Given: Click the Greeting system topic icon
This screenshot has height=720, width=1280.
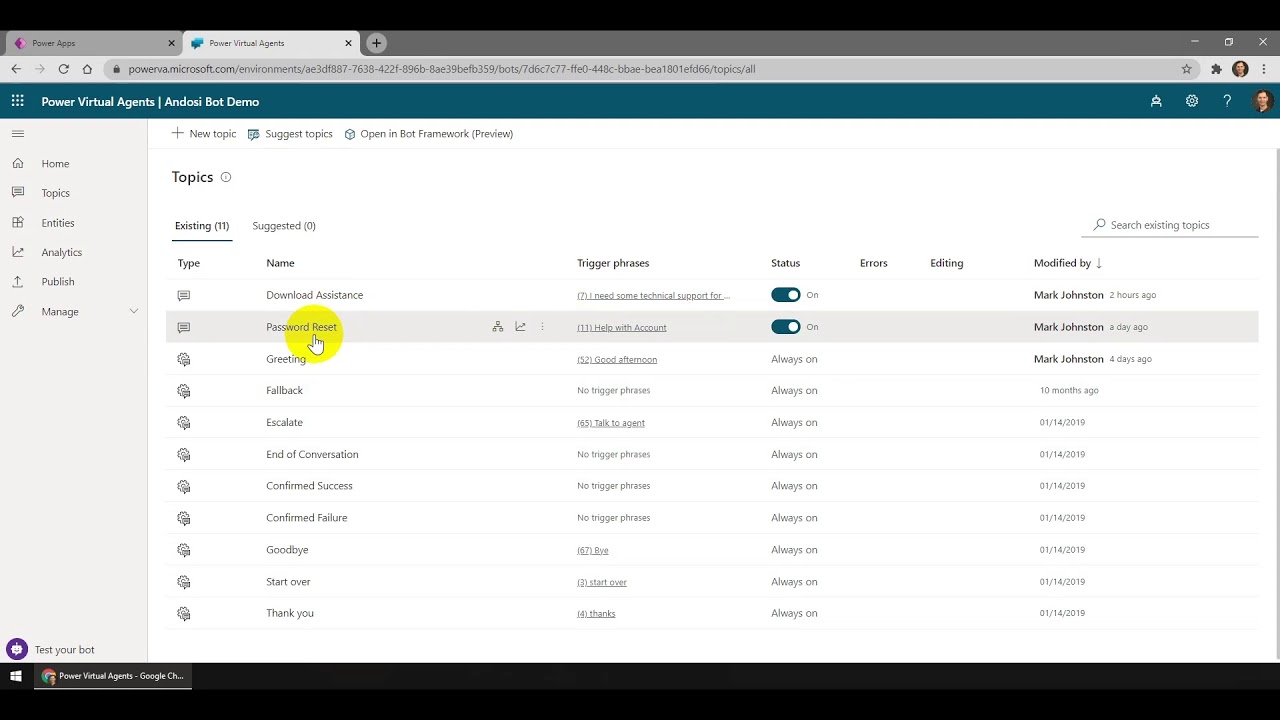Looking at the screenshot, I should coord(183,359).
